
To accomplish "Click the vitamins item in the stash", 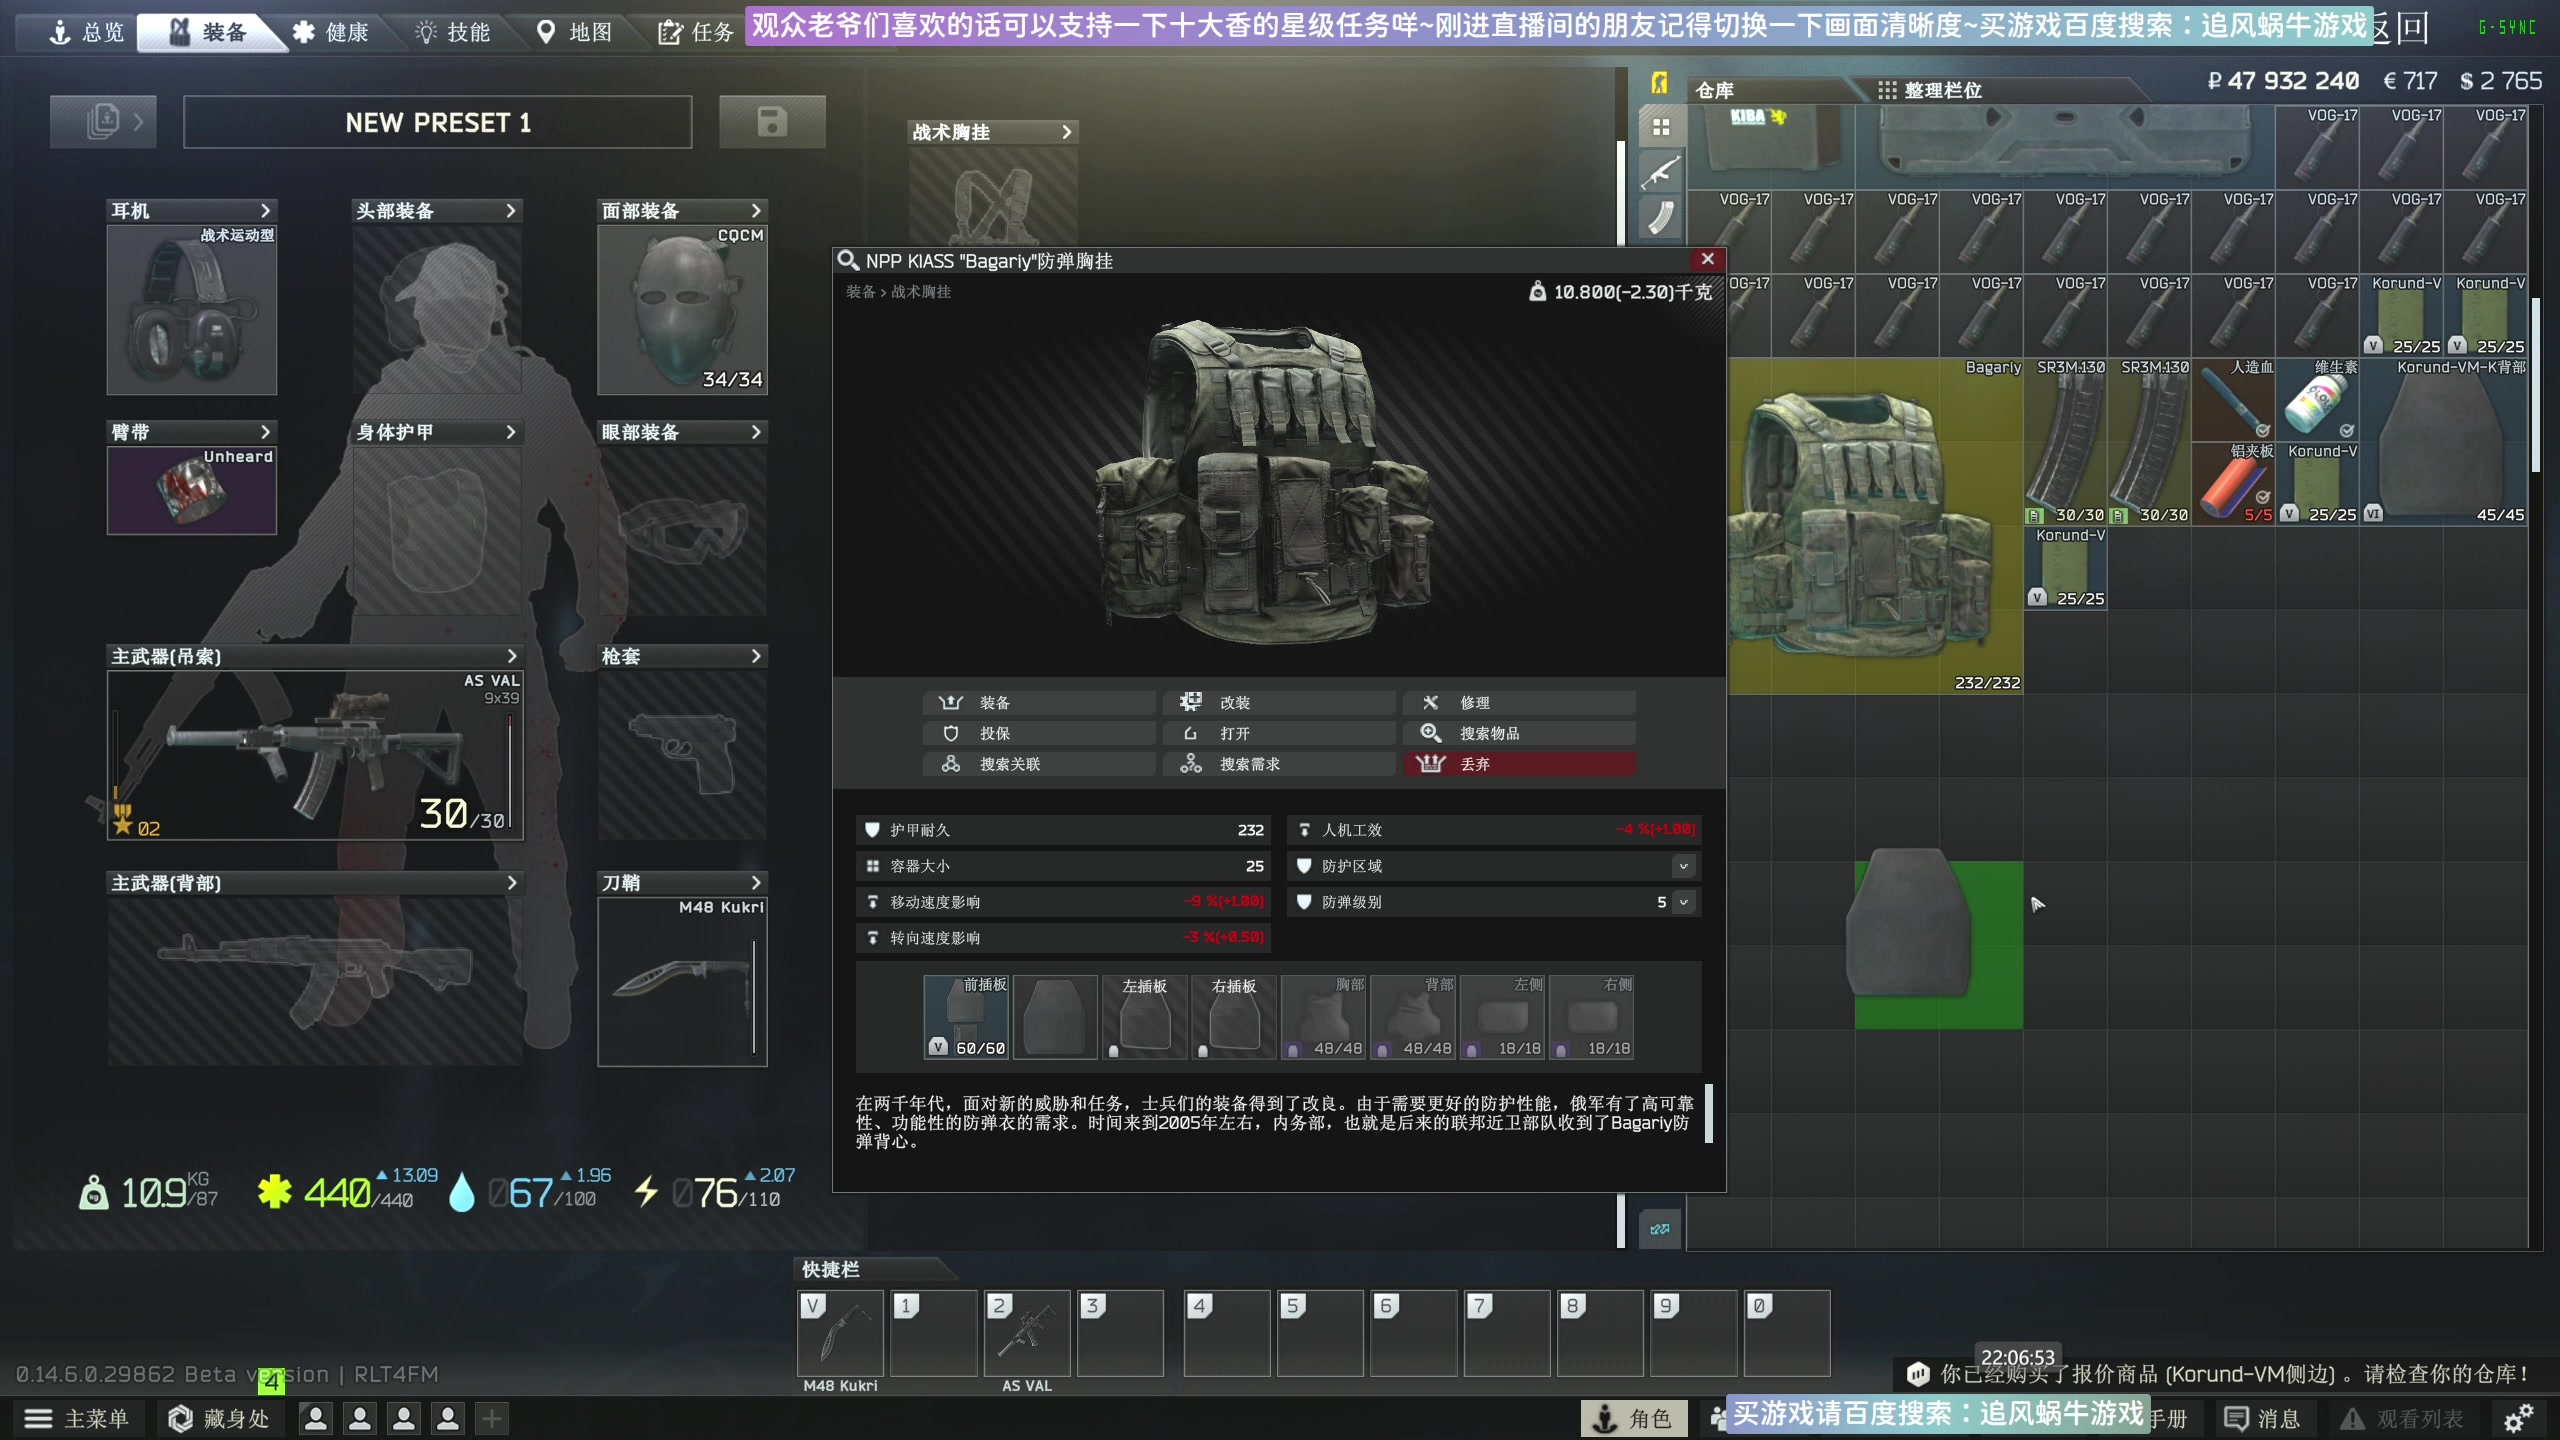I will click(2318, 401).
